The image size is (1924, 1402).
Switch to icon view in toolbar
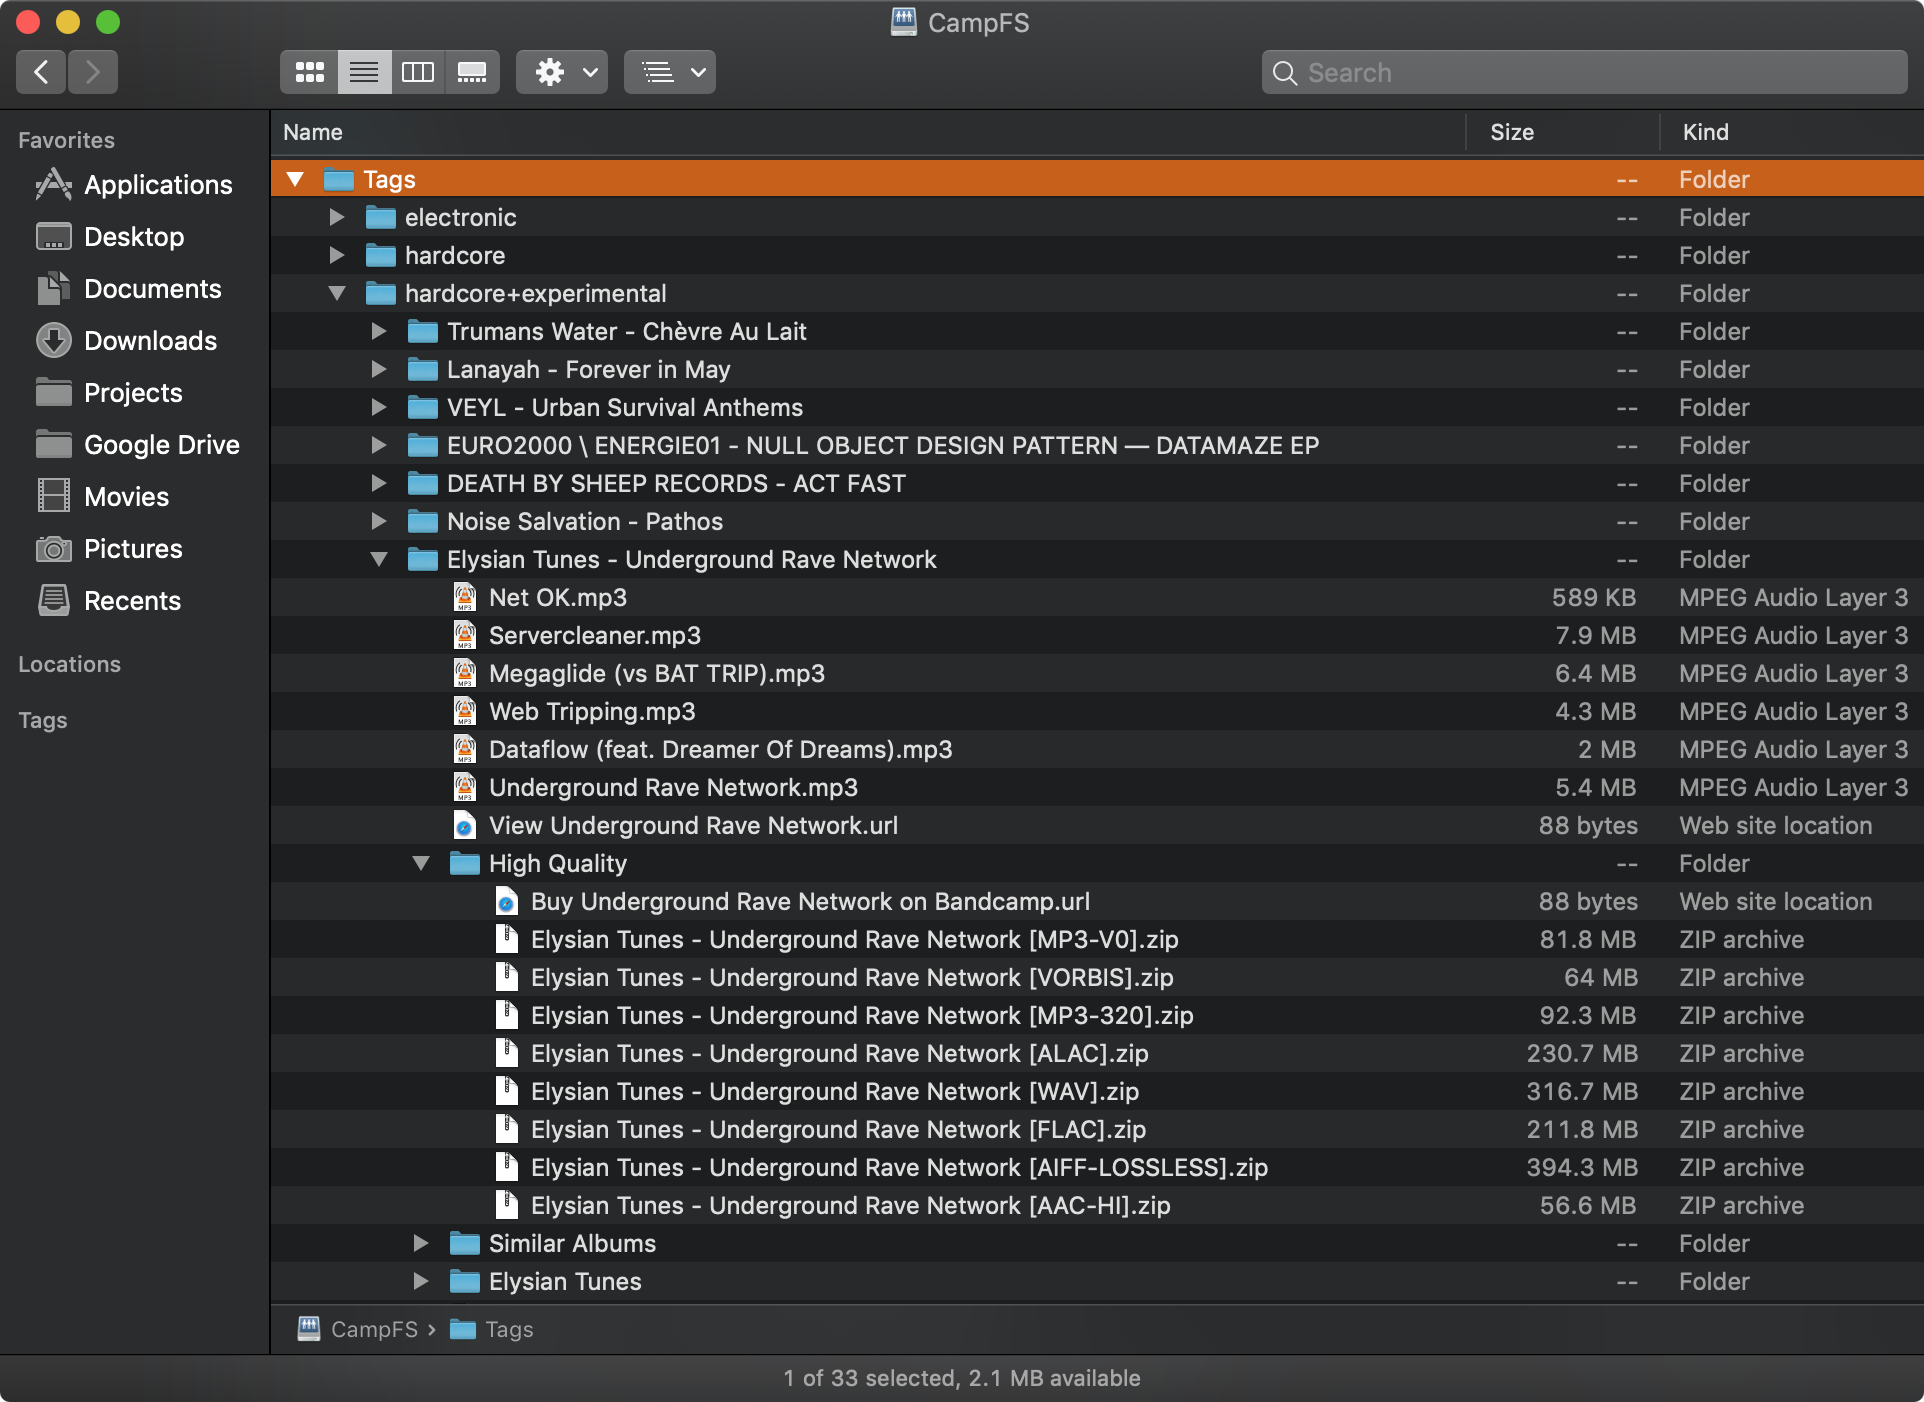pos(309,72)
